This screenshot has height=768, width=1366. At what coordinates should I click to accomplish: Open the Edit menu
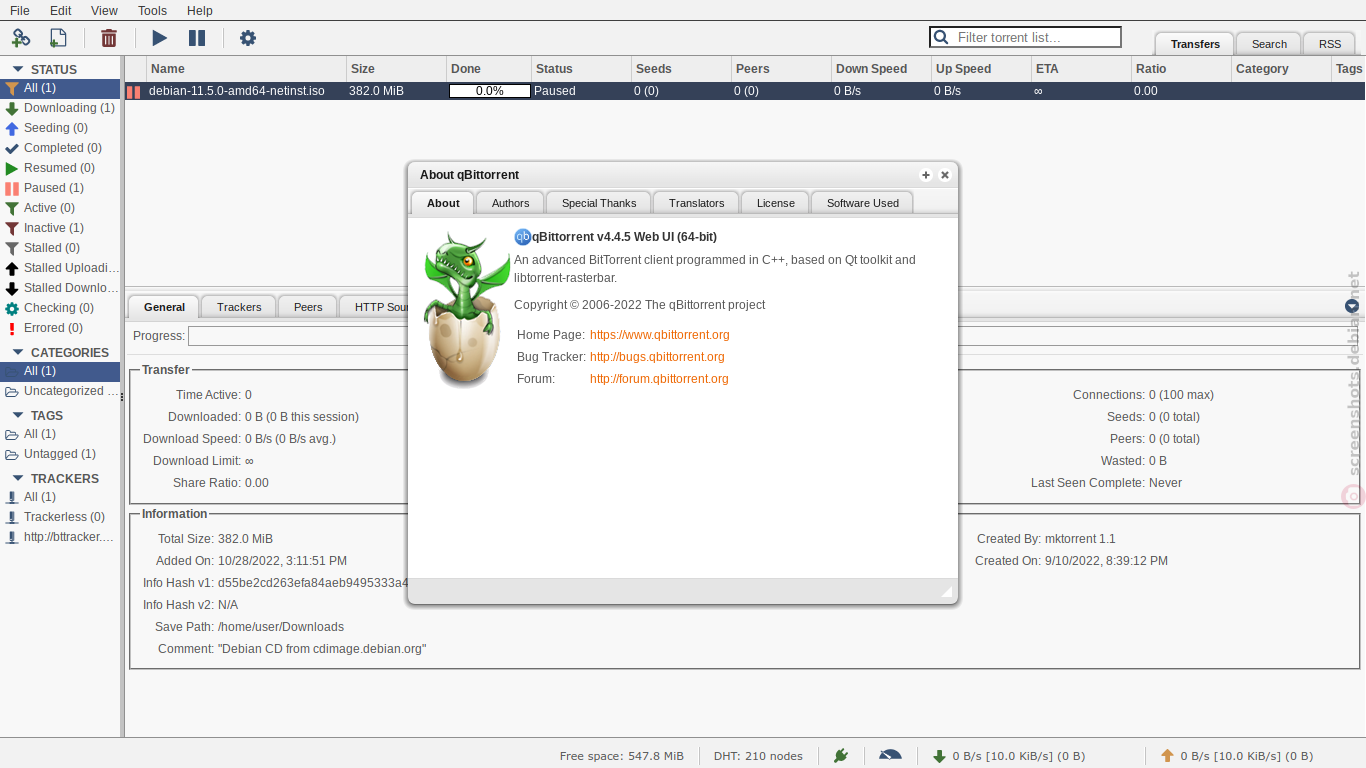coord(61,10)
